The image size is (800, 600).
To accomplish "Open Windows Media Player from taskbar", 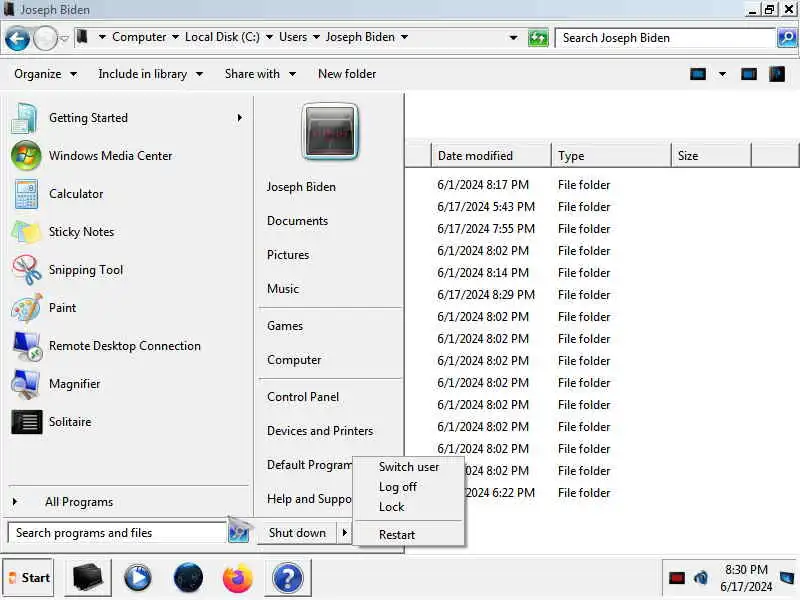I will [137, 578].
